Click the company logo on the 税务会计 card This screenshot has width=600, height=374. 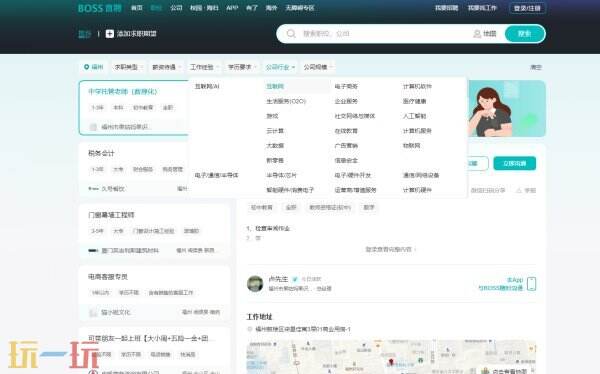point(93,189)
